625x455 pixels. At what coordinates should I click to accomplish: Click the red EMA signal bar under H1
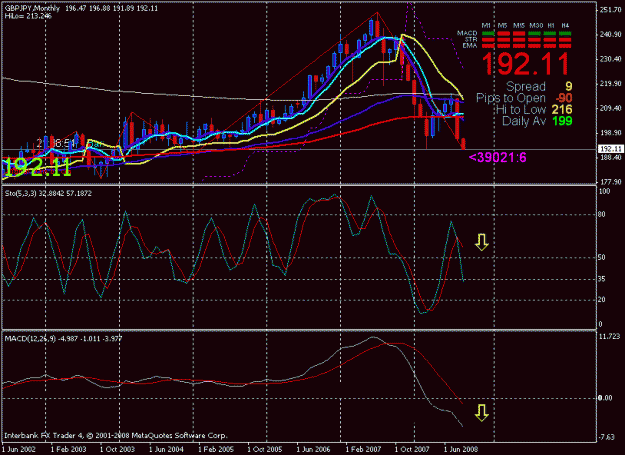coord(550,46)
